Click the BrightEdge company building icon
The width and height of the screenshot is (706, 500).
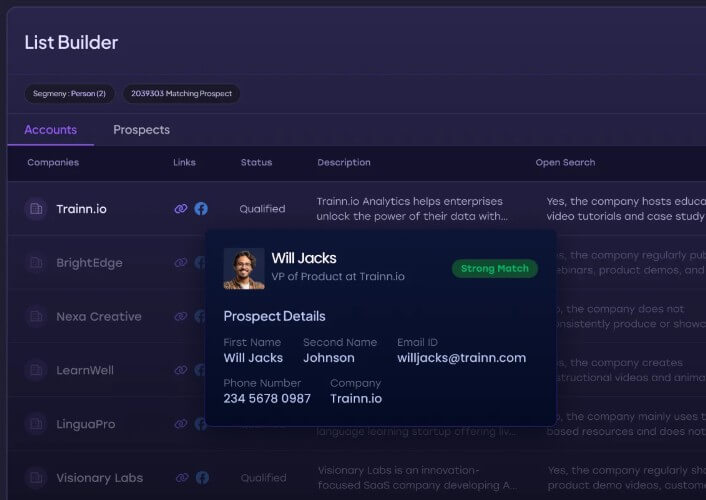click(x=36, y=263)
